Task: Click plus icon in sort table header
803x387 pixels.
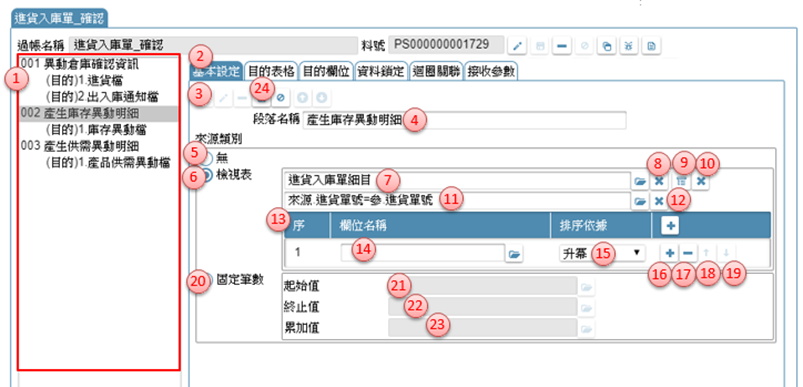Action: (669, 226)
